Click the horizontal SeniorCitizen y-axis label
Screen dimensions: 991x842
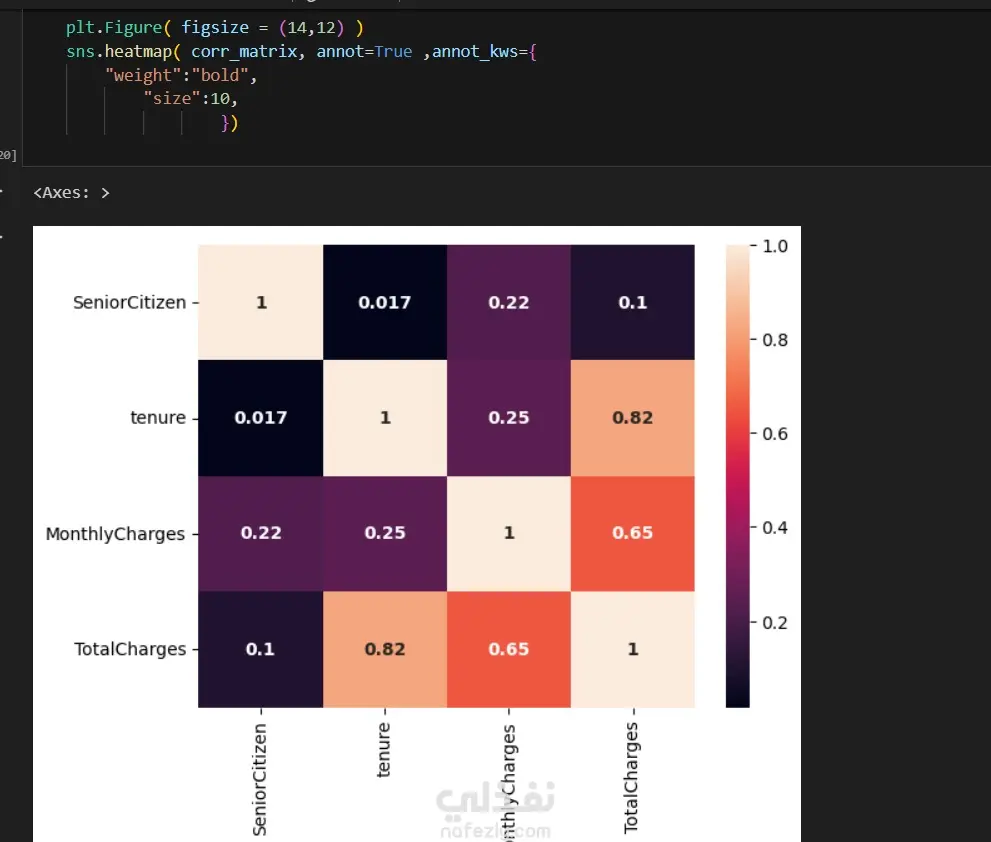130,303
